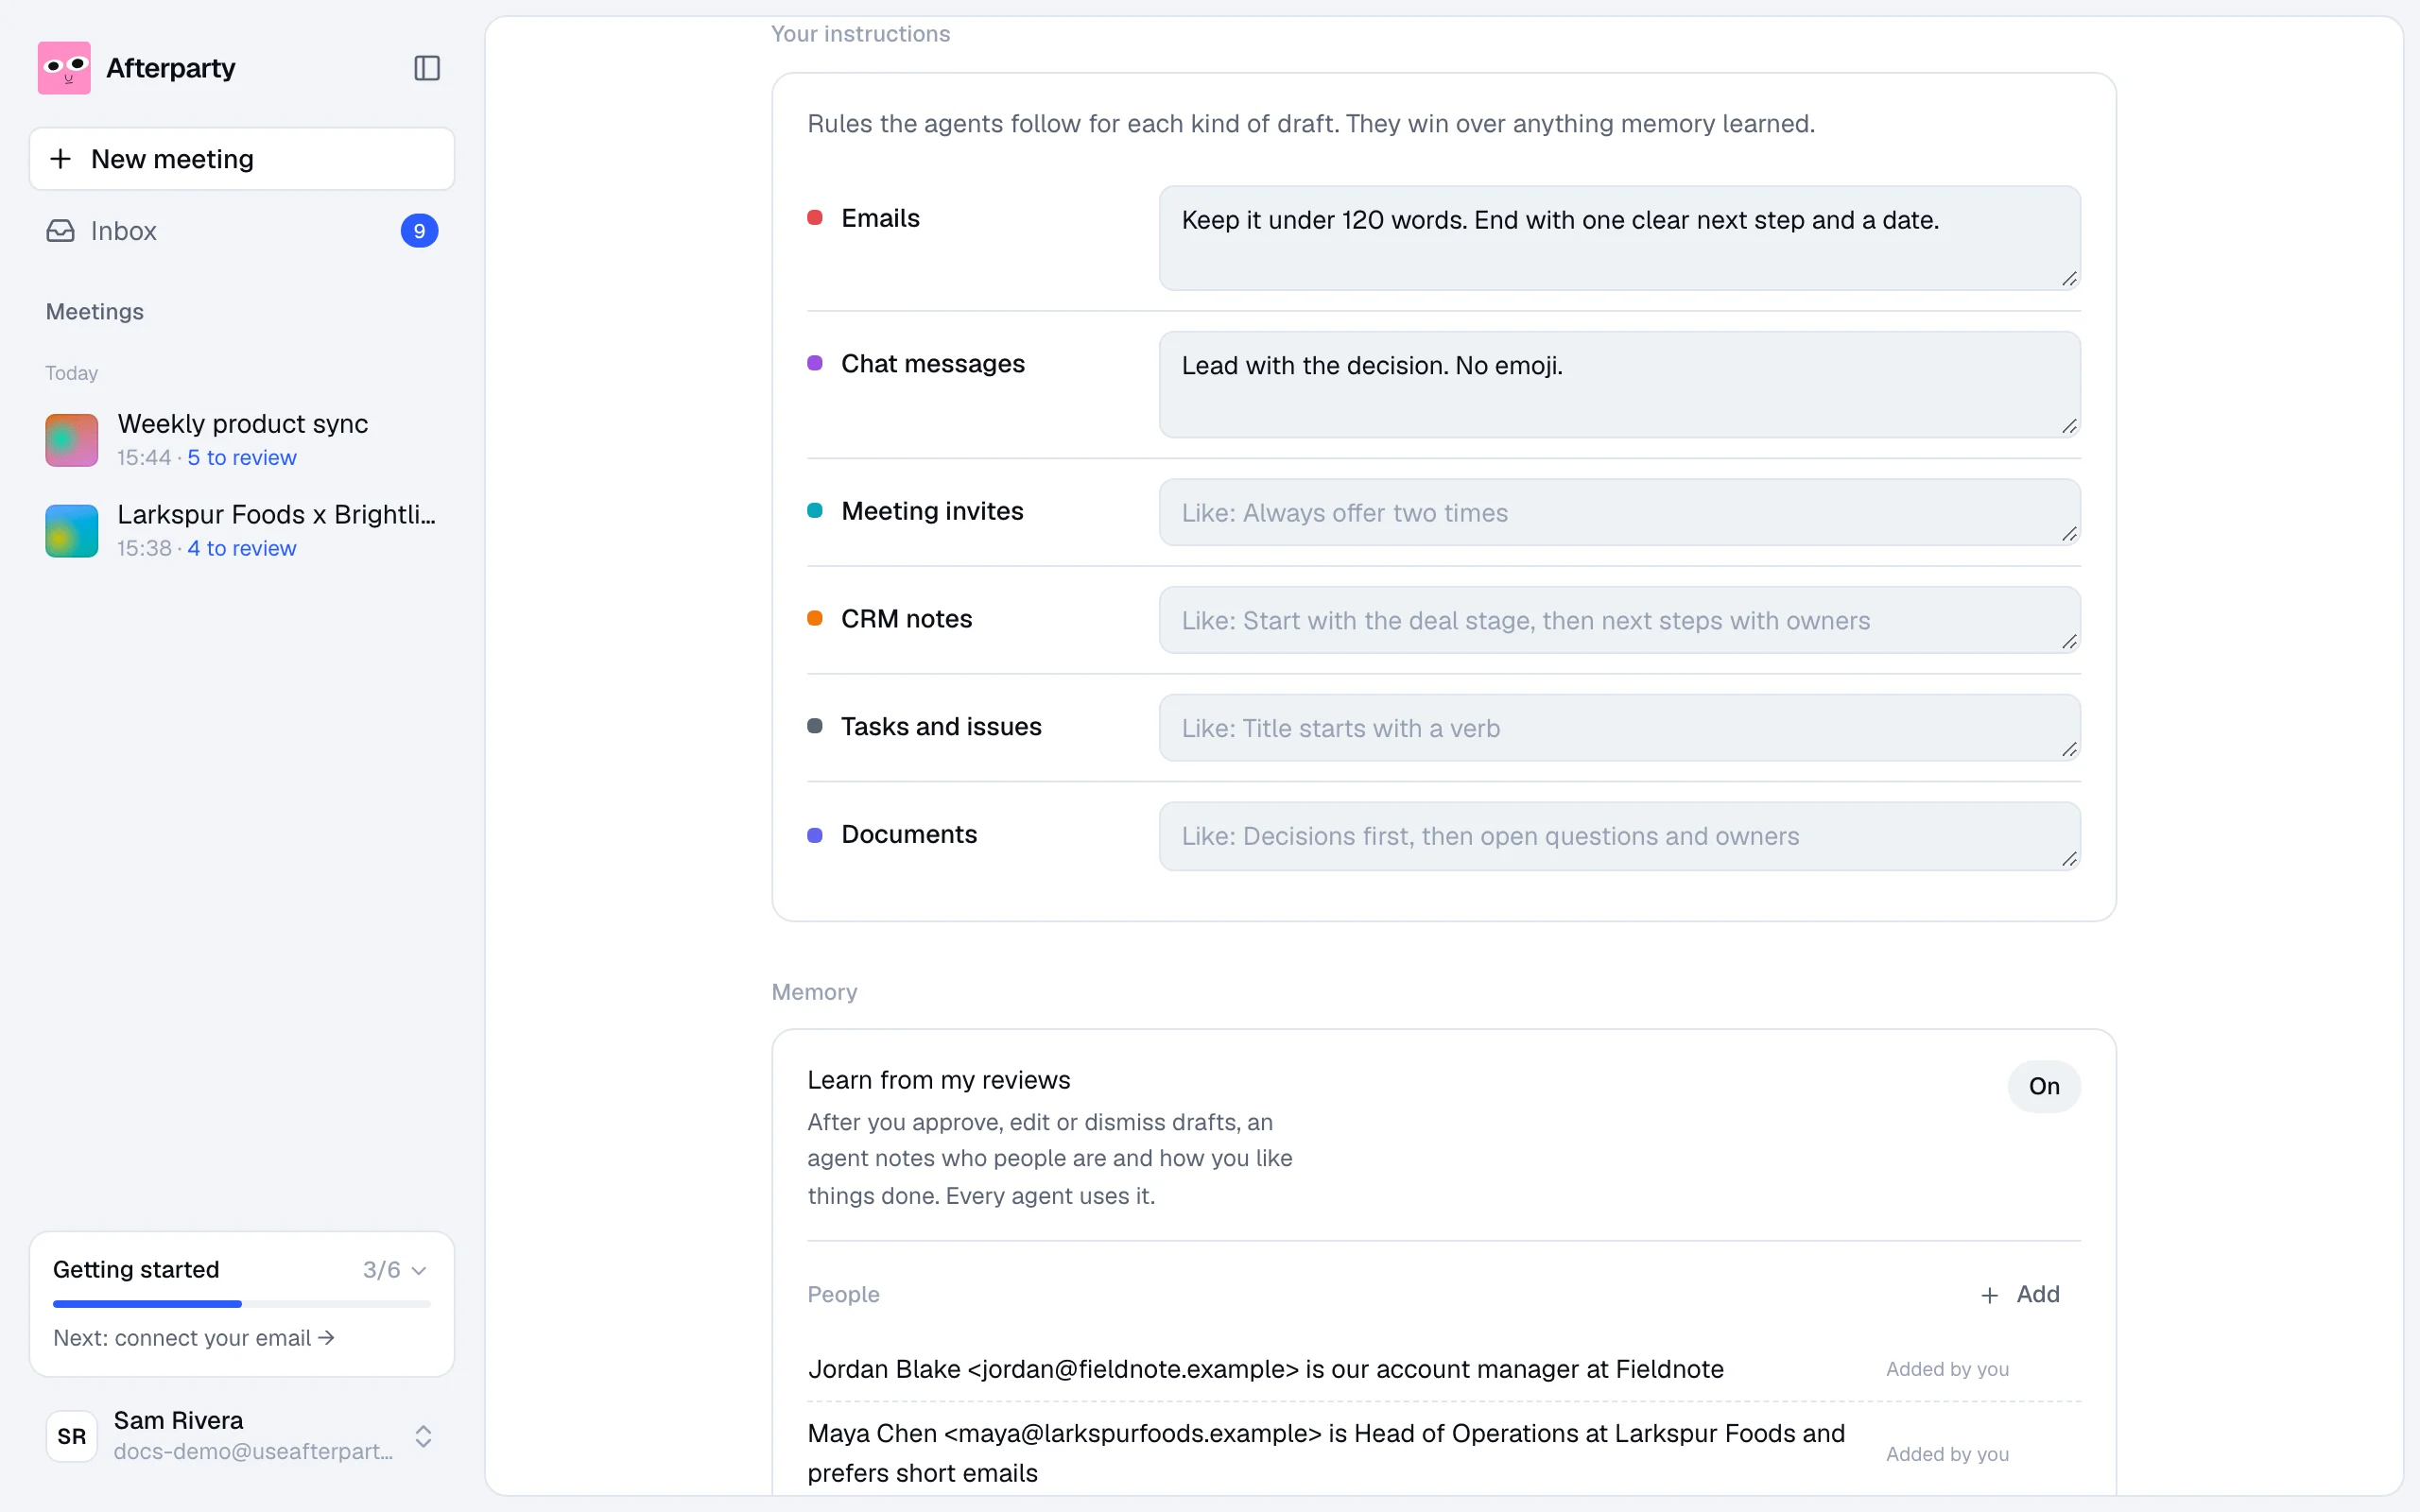Click the 4 to review link
Image resolution: width=2420 pixels, height=1512 pixels.
[x=242, y=549]
